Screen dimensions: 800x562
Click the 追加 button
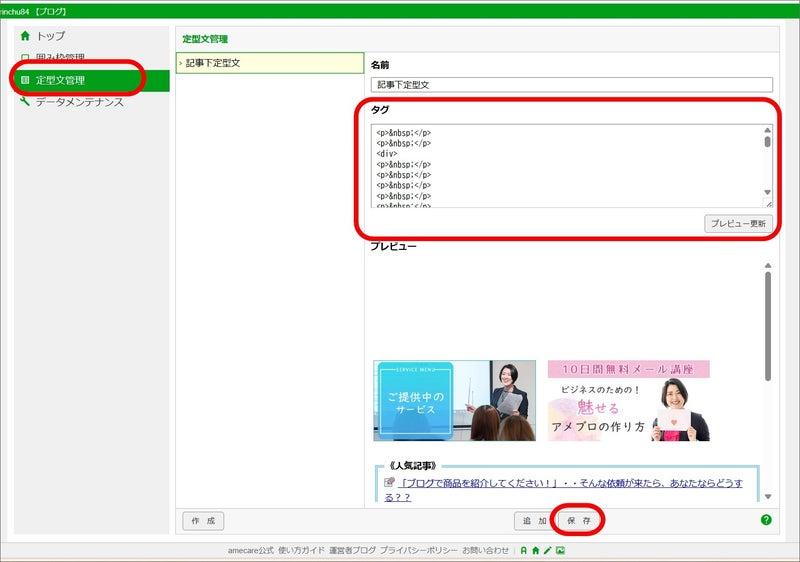pyautogui.click(x=534, y=521)
